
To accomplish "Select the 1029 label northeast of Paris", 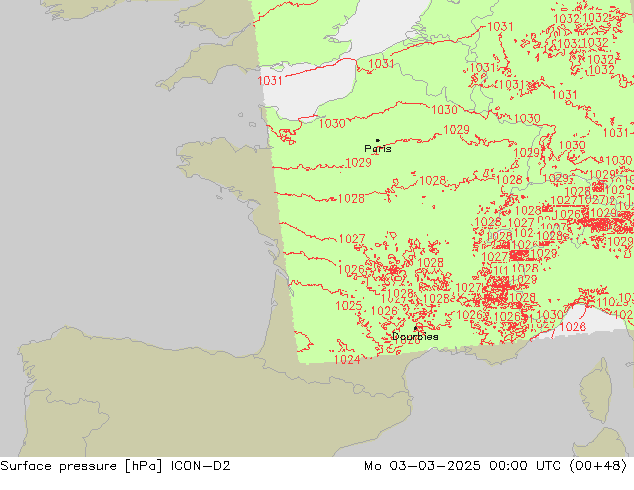I will click(456, 130).
